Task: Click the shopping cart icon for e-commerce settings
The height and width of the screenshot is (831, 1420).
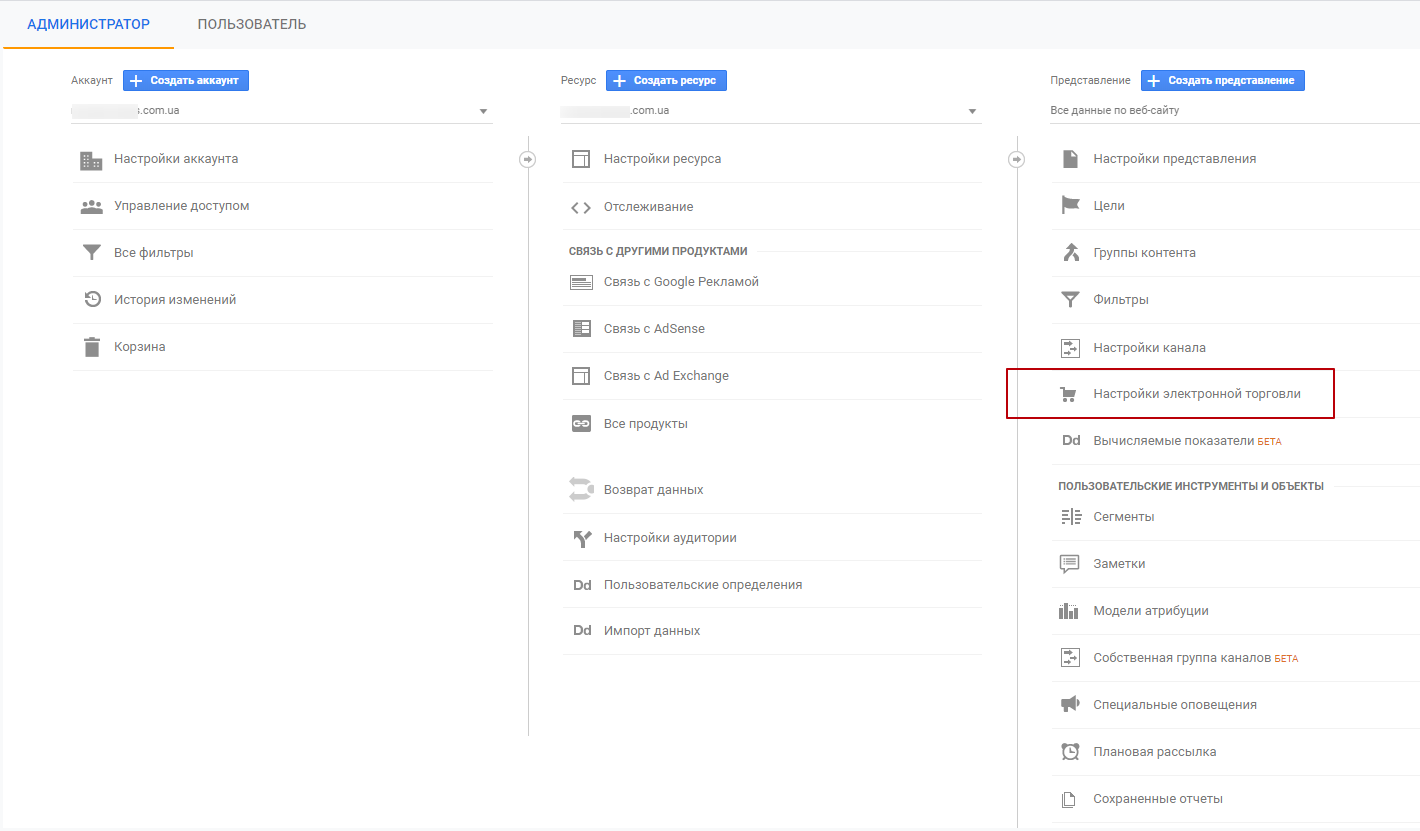Action: click(1068, 395)
